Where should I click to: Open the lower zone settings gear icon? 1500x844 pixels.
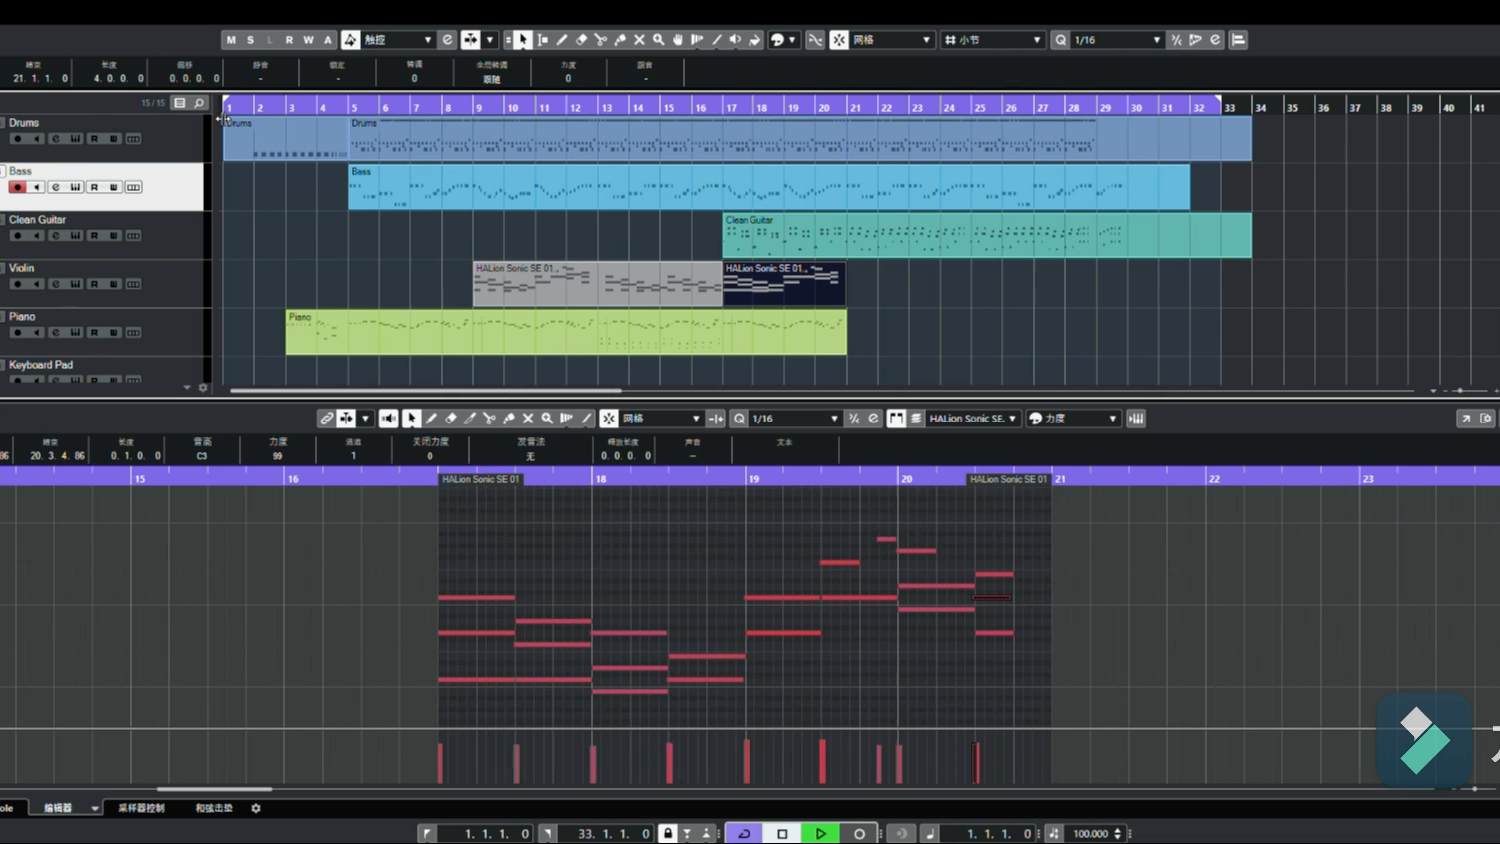[256, 808]
